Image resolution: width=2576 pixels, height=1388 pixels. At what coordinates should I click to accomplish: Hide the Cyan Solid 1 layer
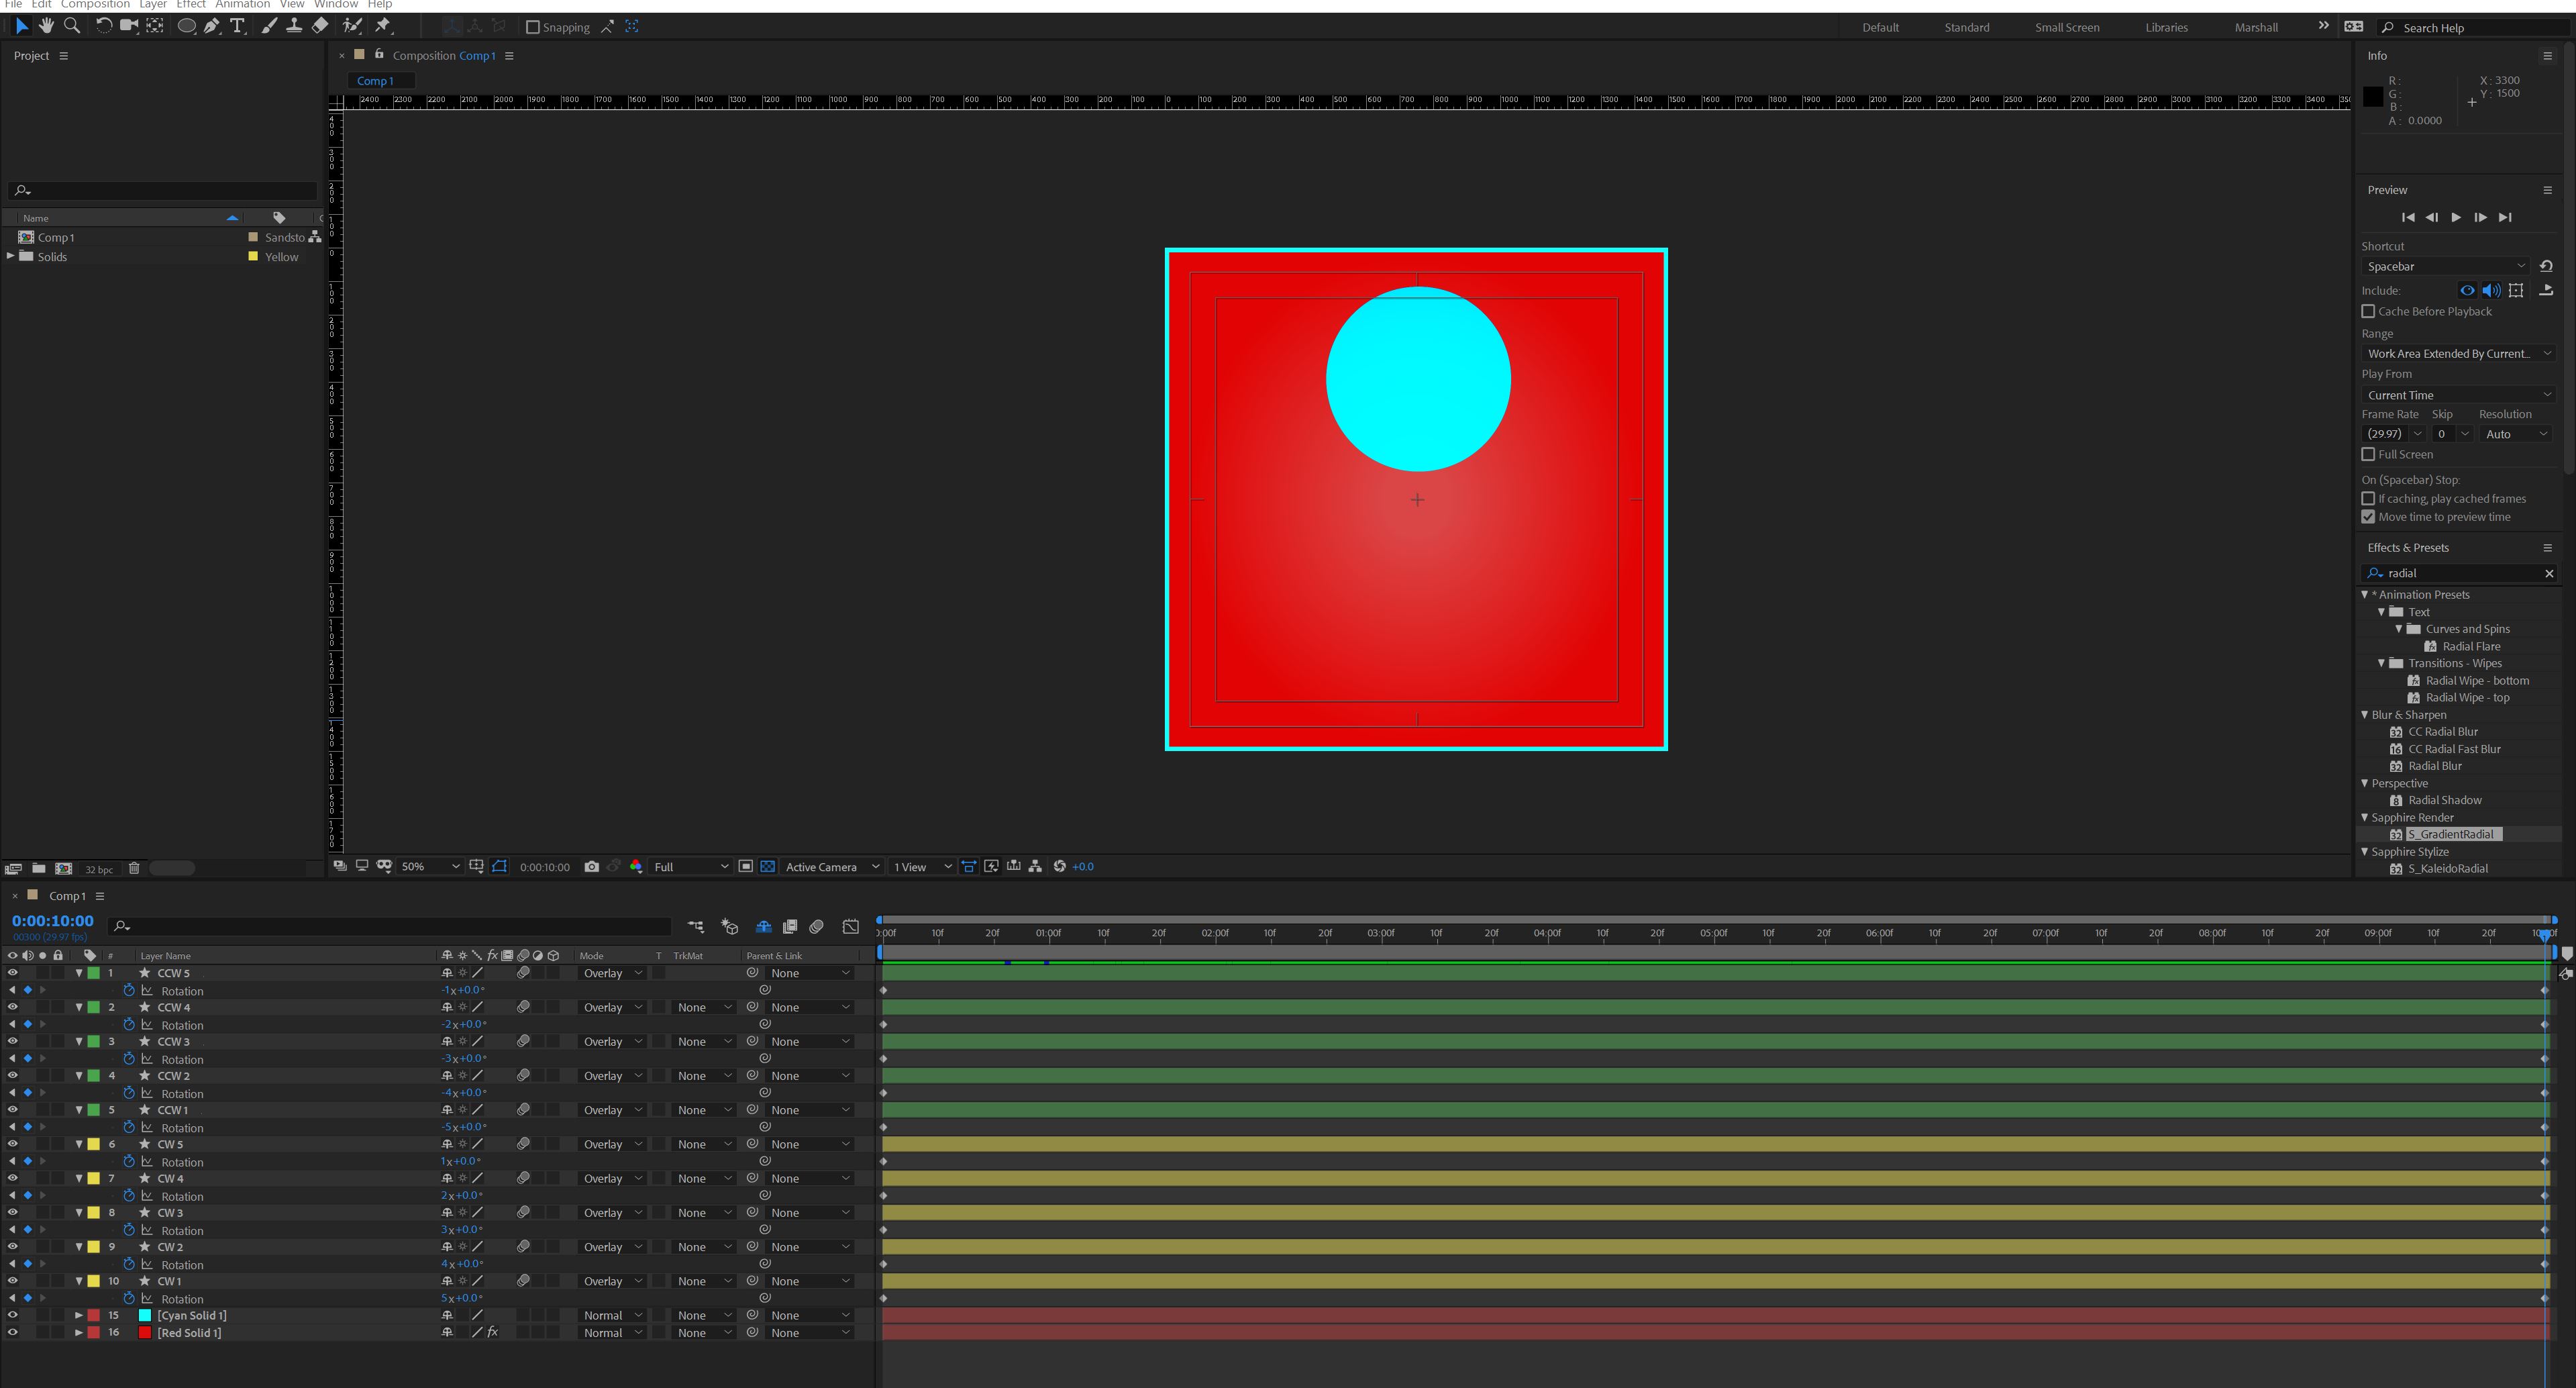pos(12,1315)
